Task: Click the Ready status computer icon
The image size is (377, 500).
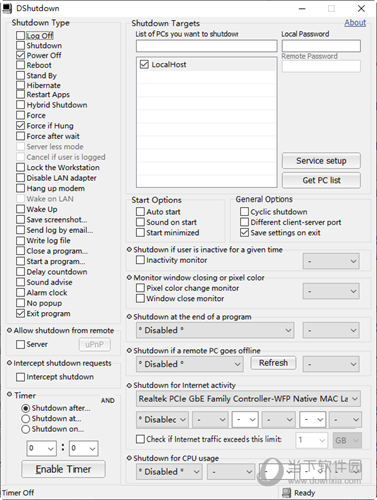Action: pos(286,493)
